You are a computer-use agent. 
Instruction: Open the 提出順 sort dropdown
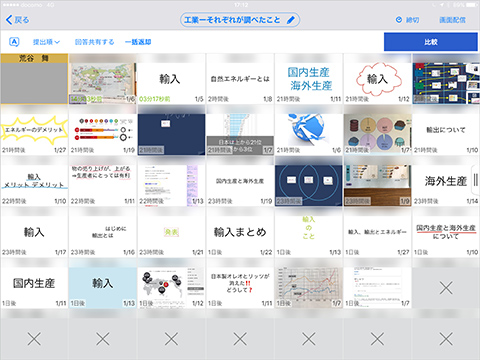click(x=46, y=42)
